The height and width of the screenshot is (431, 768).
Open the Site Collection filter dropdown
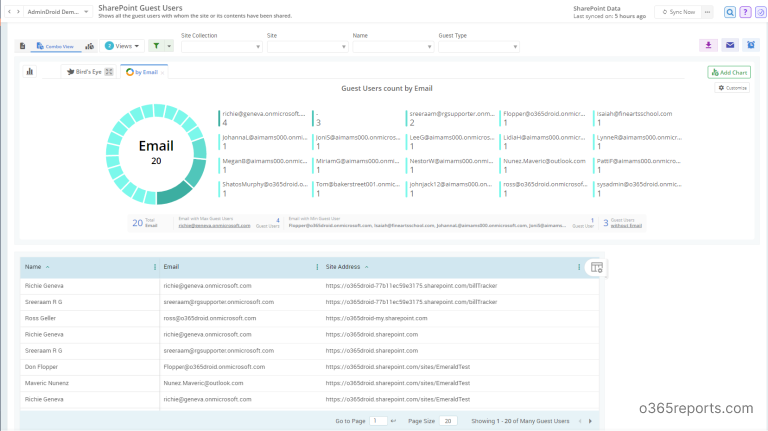pyautogui.click(x=221, y=47)
